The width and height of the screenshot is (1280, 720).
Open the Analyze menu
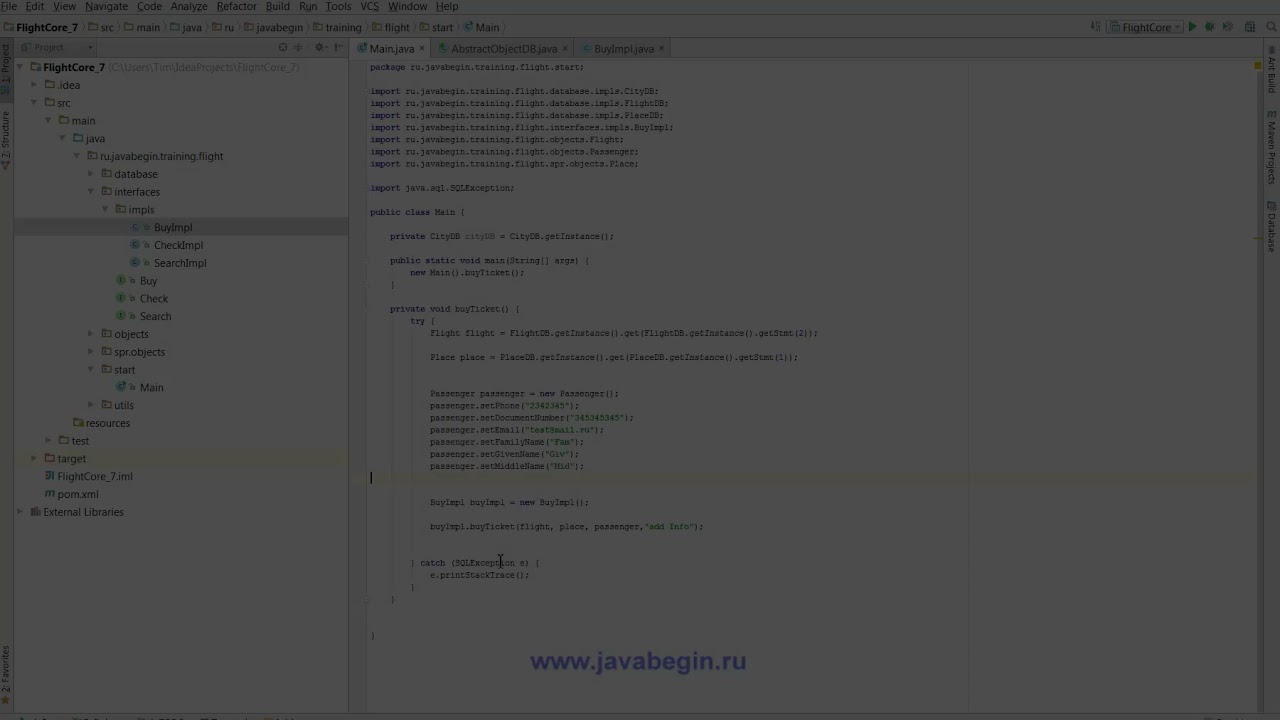pos(189,7)
